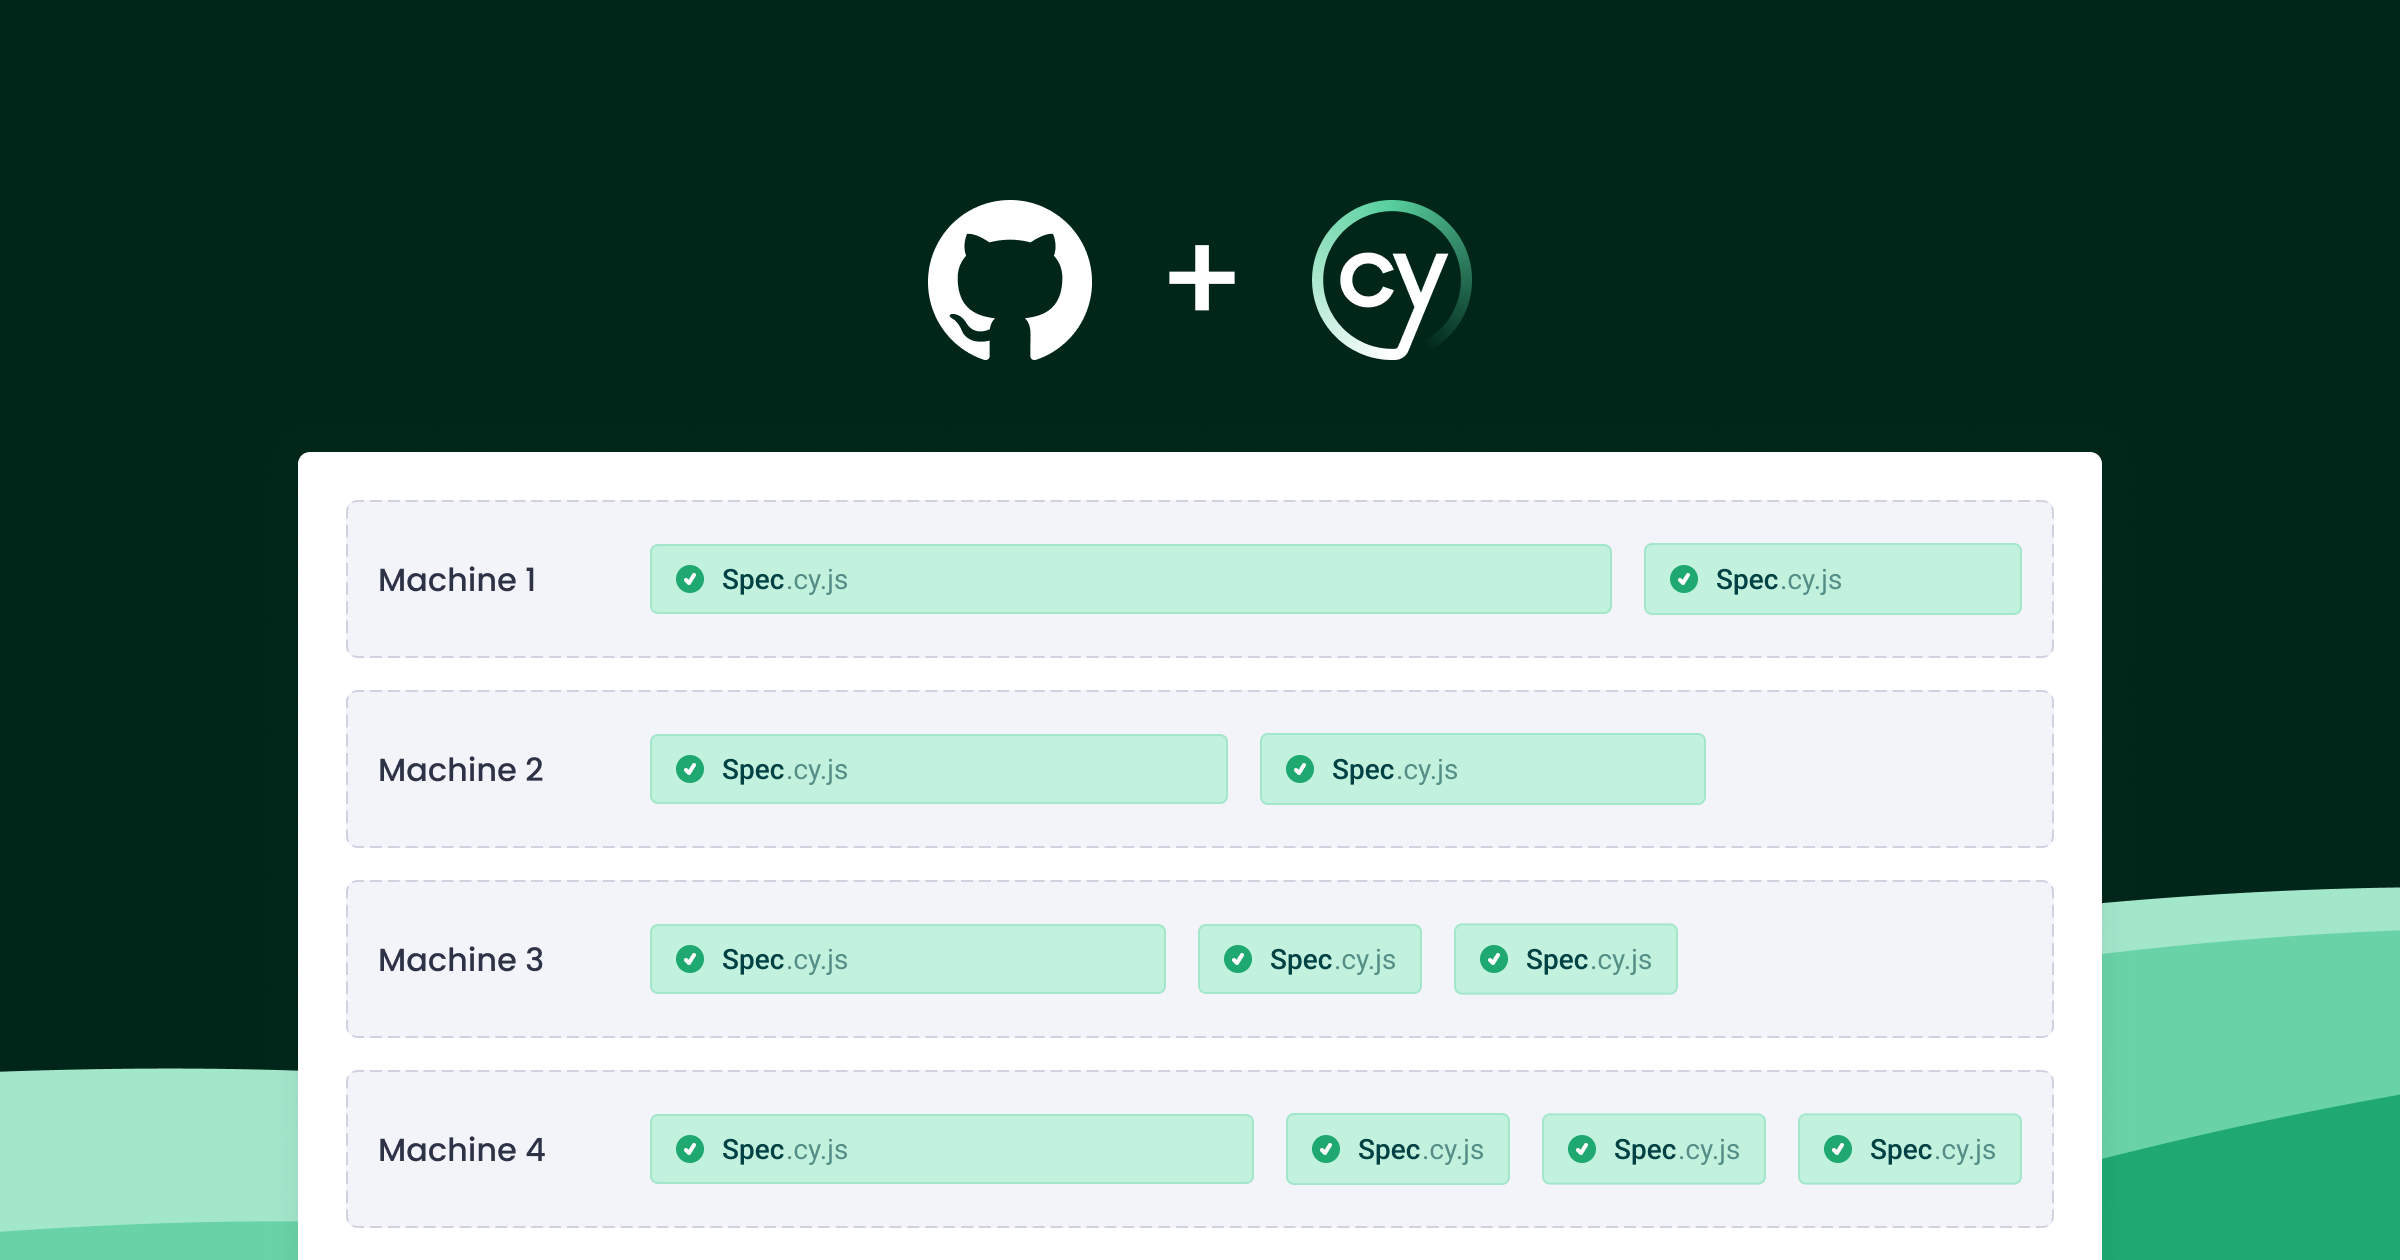The width and height of the screenshot is (2400, 1260).
Task: Select the Machine 1 label
Action: pos(457,580)
